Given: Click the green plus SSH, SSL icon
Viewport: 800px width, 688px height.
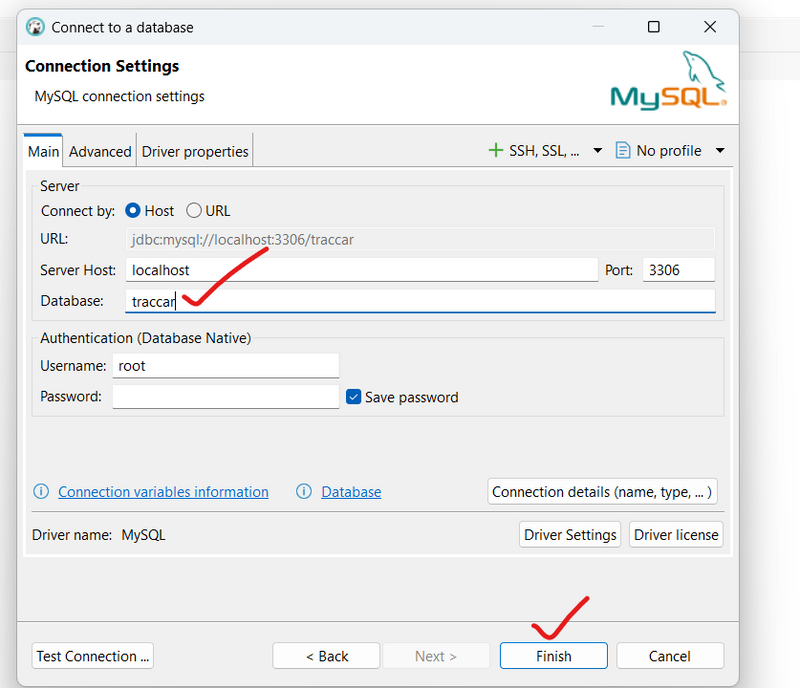Looking at the screenshot, I should coord(495,151).
